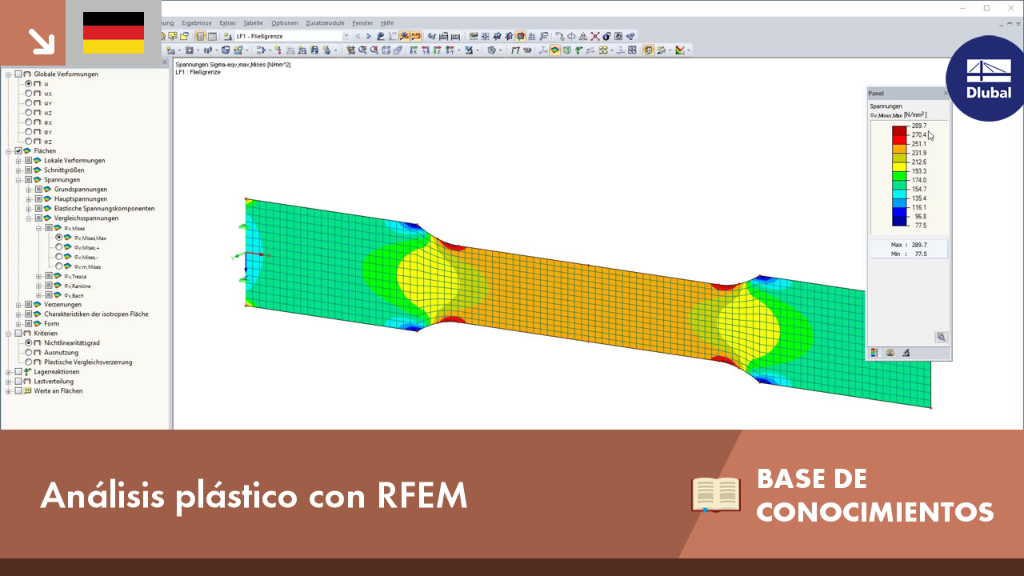Click the view in X direction icon
Screen dimensions: 1024x576
click(413, 50)
